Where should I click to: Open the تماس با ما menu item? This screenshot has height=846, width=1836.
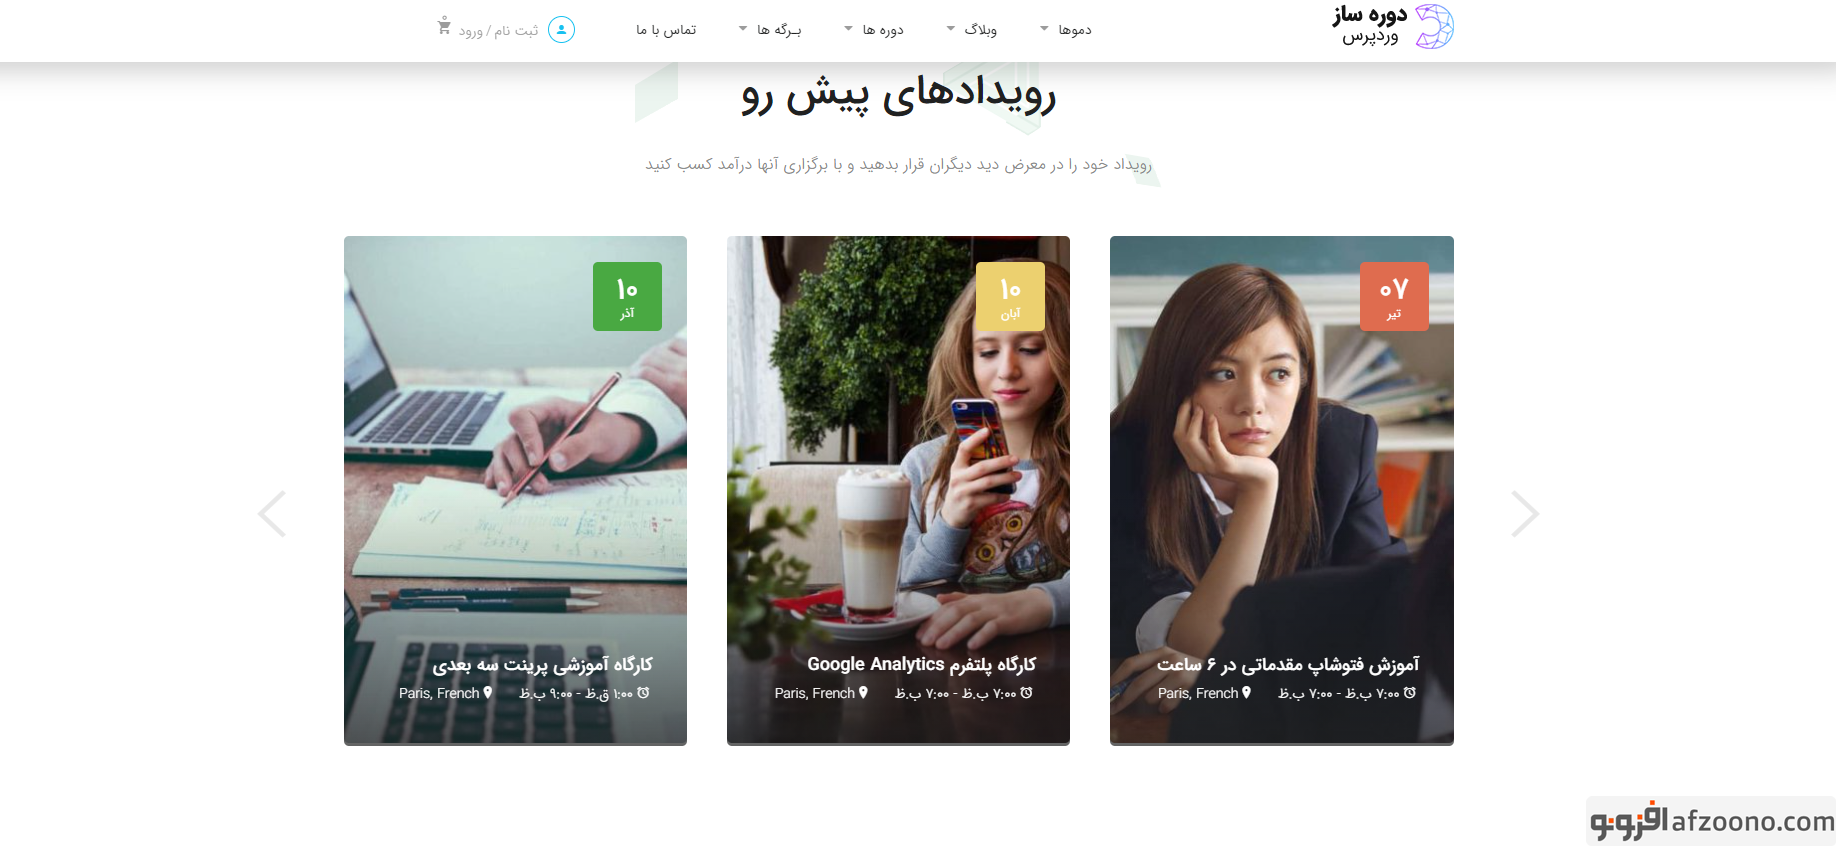coord(666,30)
